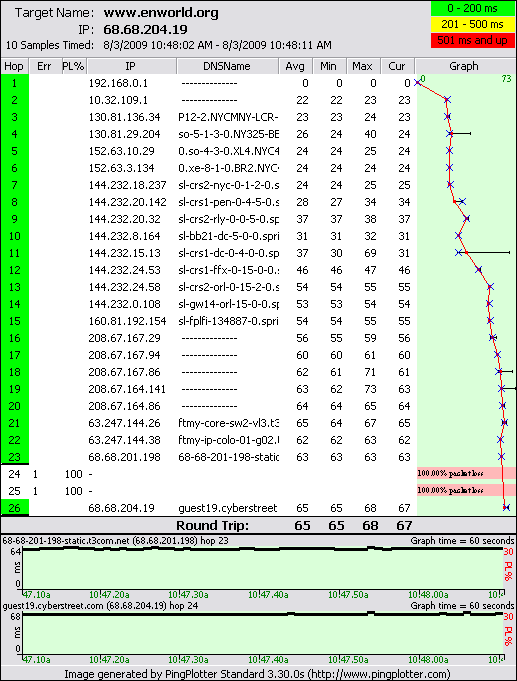
Task: Click the Max column header
Action: pyautogui.click(x=363, y=66)
